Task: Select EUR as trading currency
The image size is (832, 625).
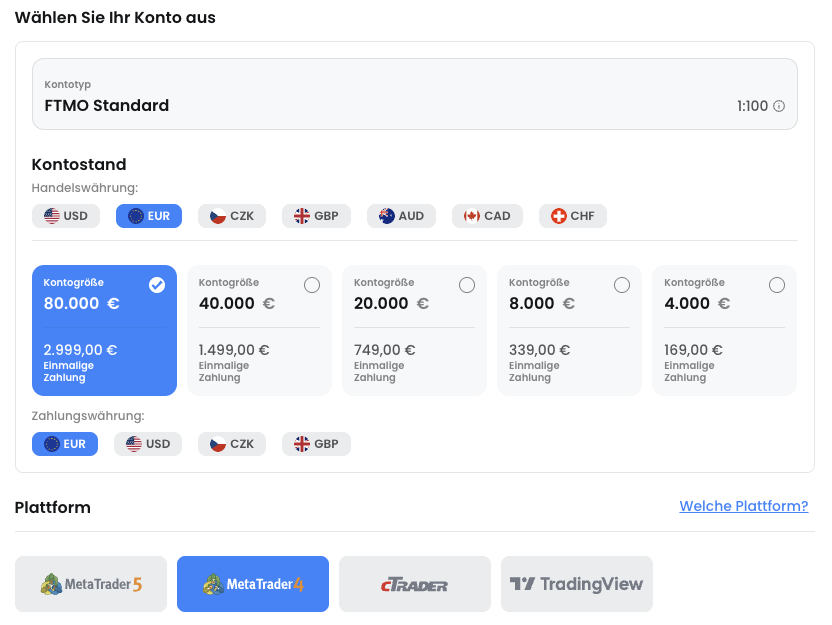Action: (x=149, y=216)
